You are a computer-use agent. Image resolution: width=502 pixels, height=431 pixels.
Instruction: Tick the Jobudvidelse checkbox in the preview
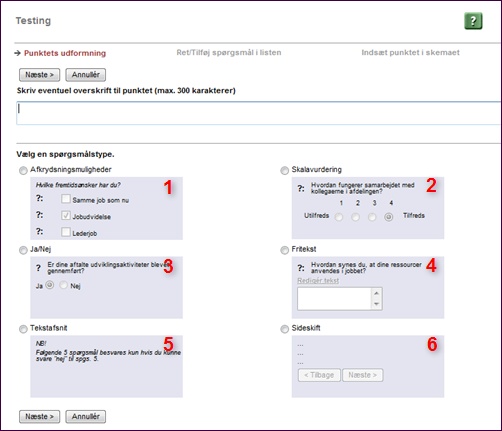point(66,215)
